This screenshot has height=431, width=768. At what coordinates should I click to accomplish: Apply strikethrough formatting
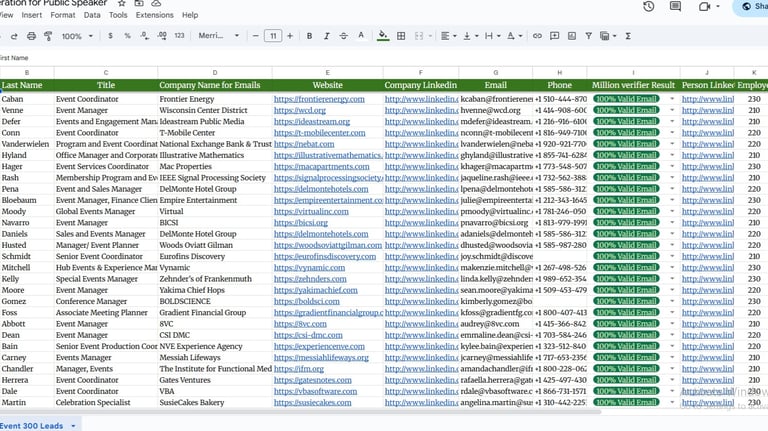pos(344,36)
